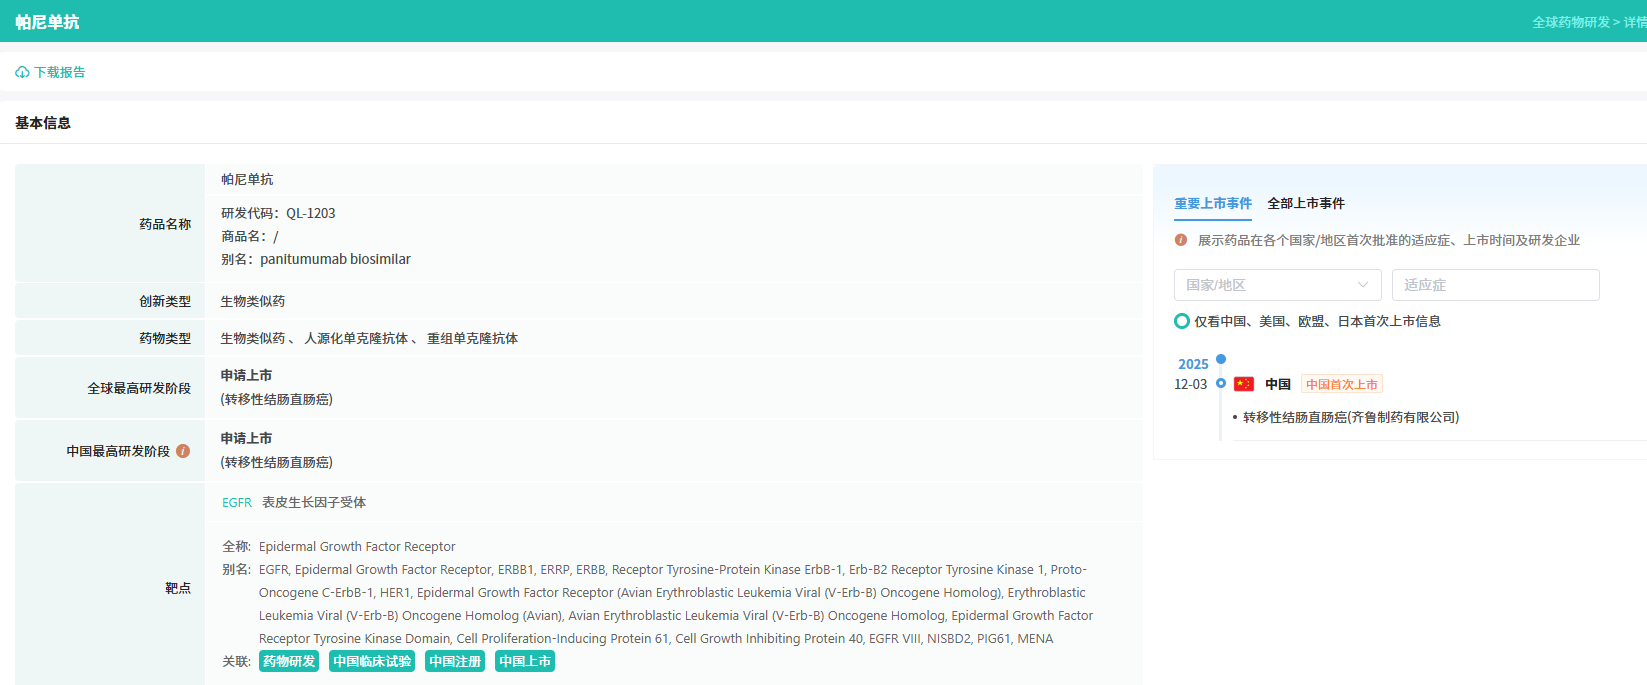
Task: Click 下载报告 link
Action: coord(59,73)
